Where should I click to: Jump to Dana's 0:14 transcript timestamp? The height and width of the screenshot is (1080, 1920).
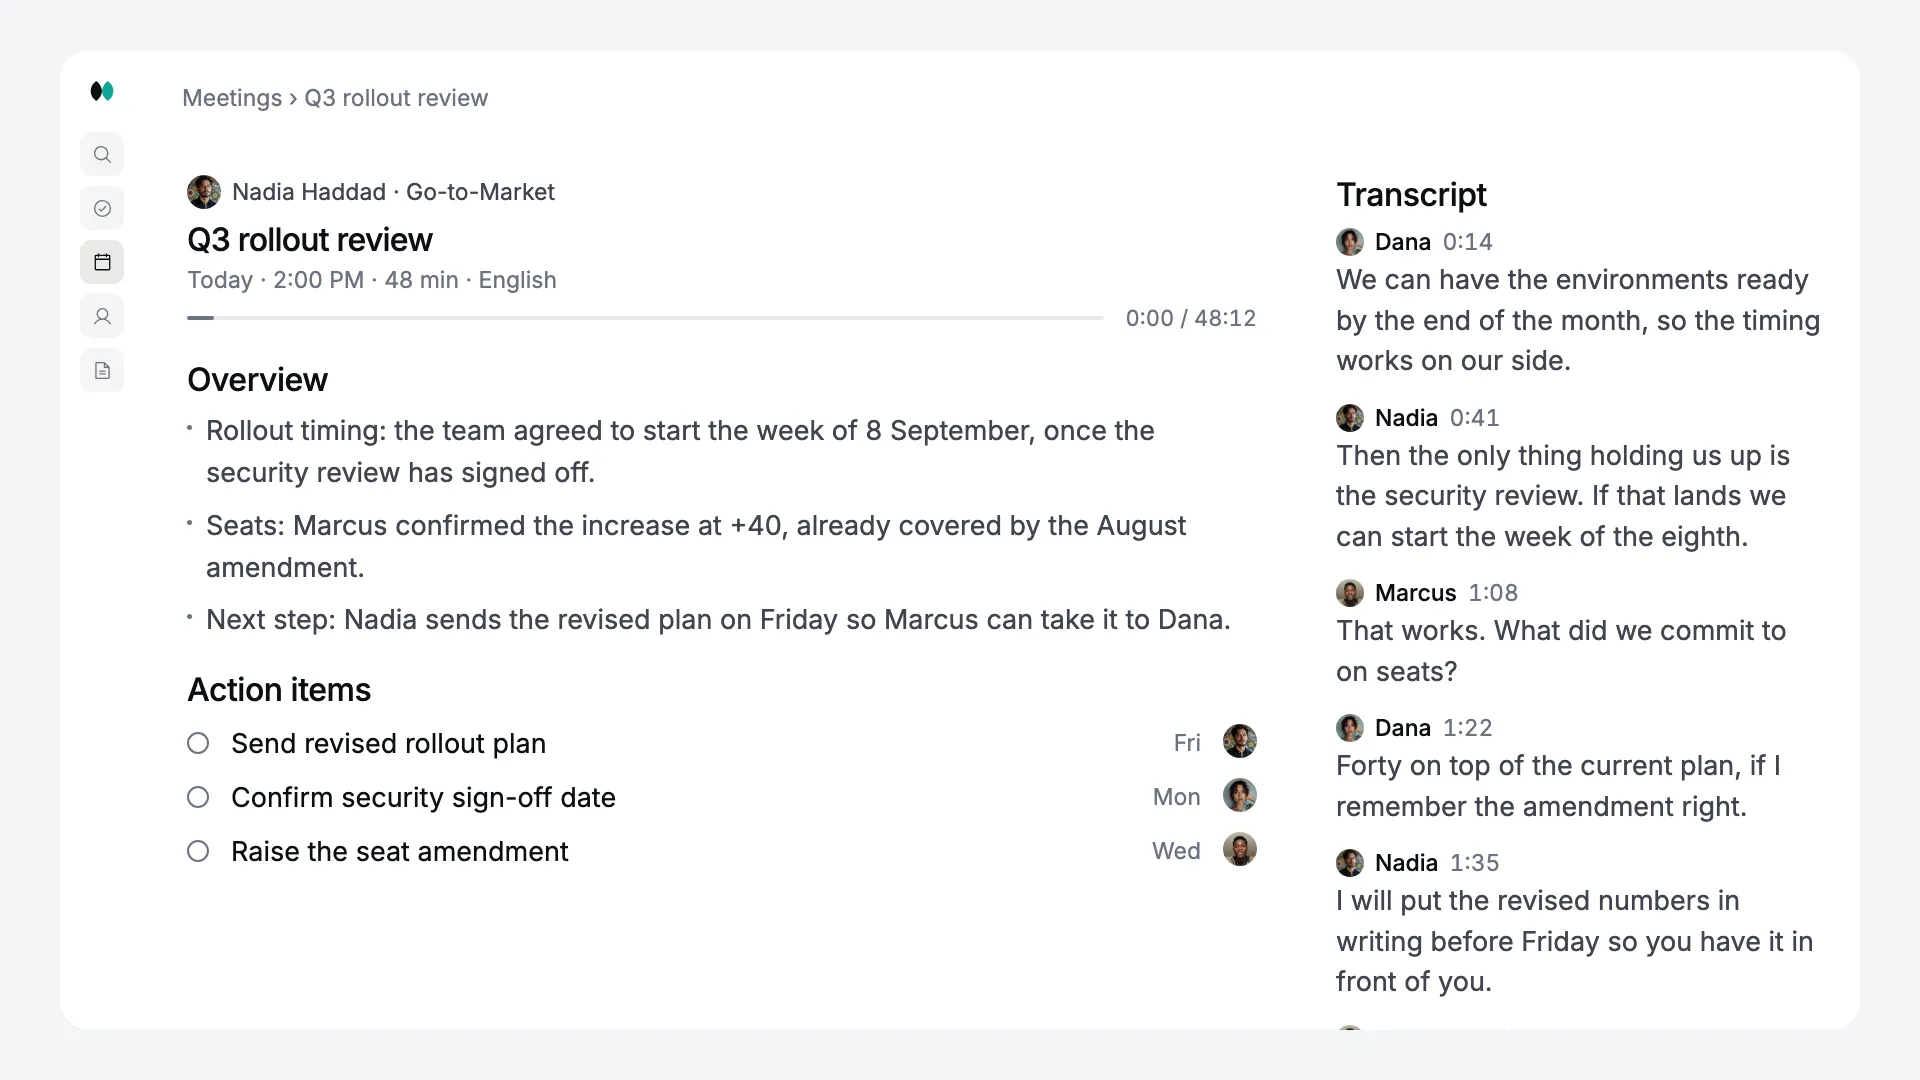tap(1467, 242)
